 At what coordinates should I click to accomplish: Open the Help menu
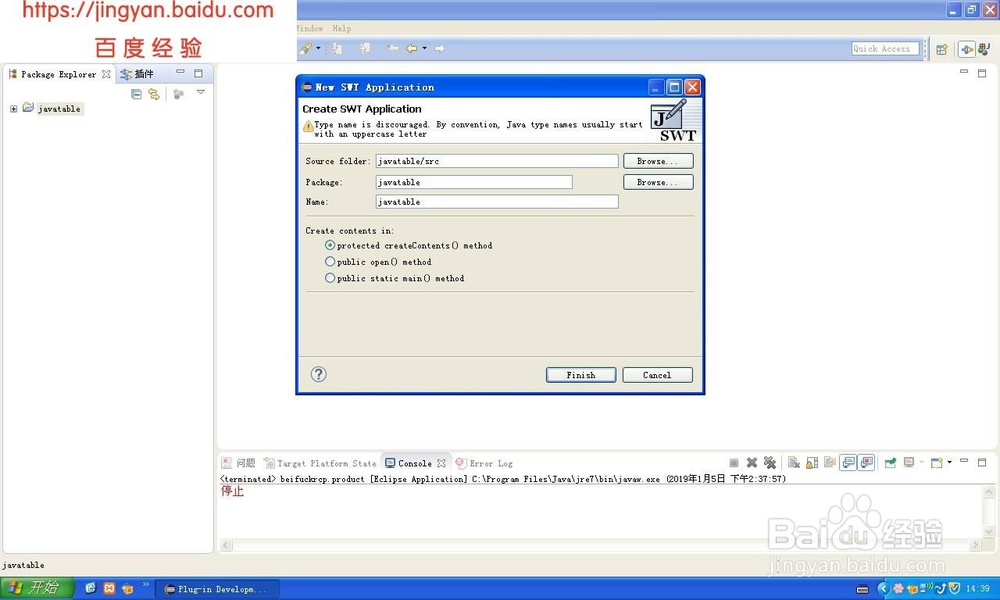(x=343, y=28)
